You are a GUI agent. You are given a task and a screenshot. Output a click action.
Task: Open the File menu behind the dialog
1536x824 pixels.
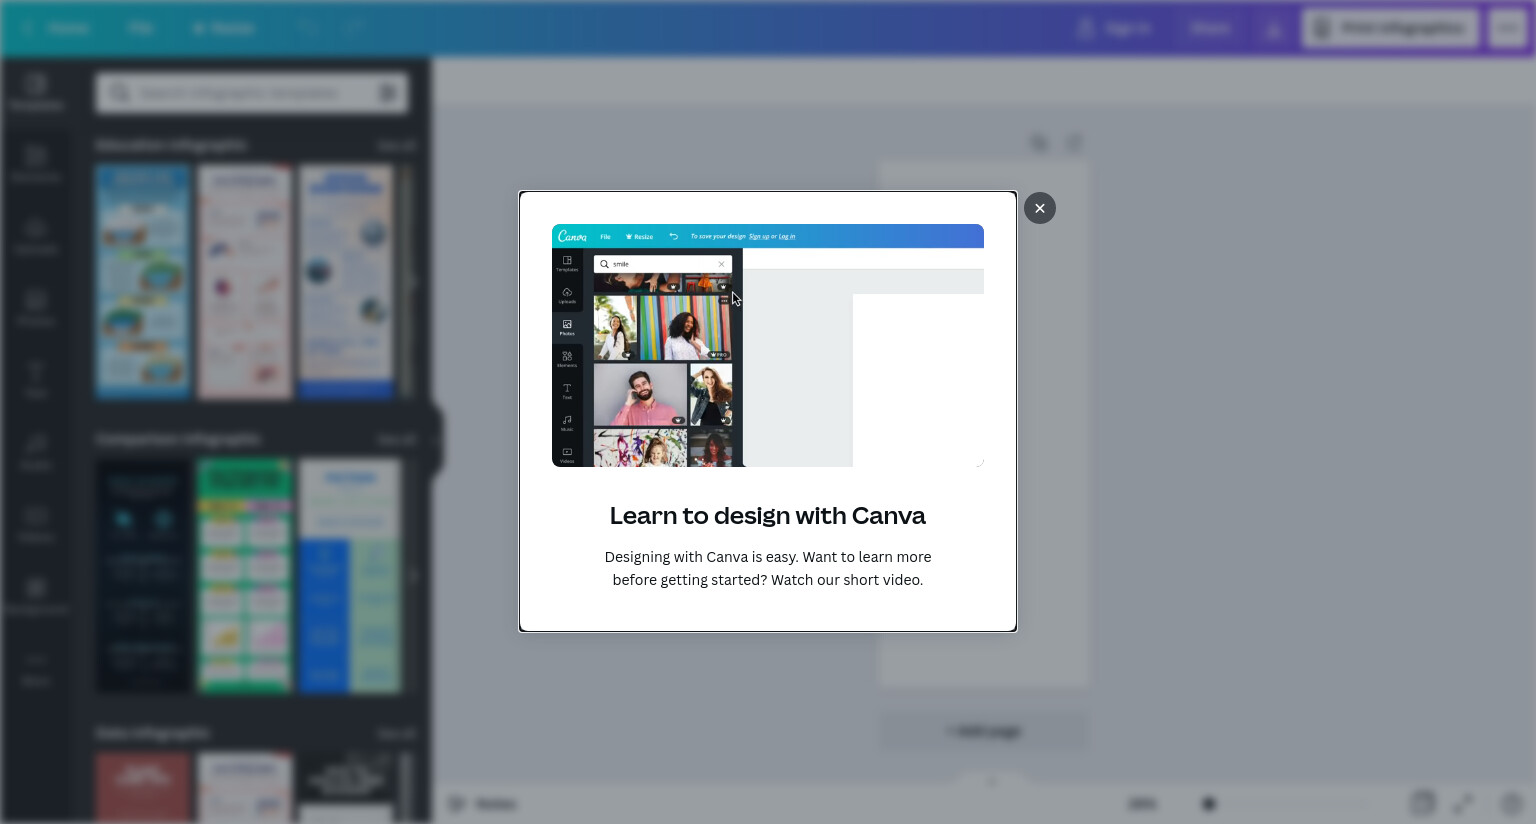pos(140,28)
